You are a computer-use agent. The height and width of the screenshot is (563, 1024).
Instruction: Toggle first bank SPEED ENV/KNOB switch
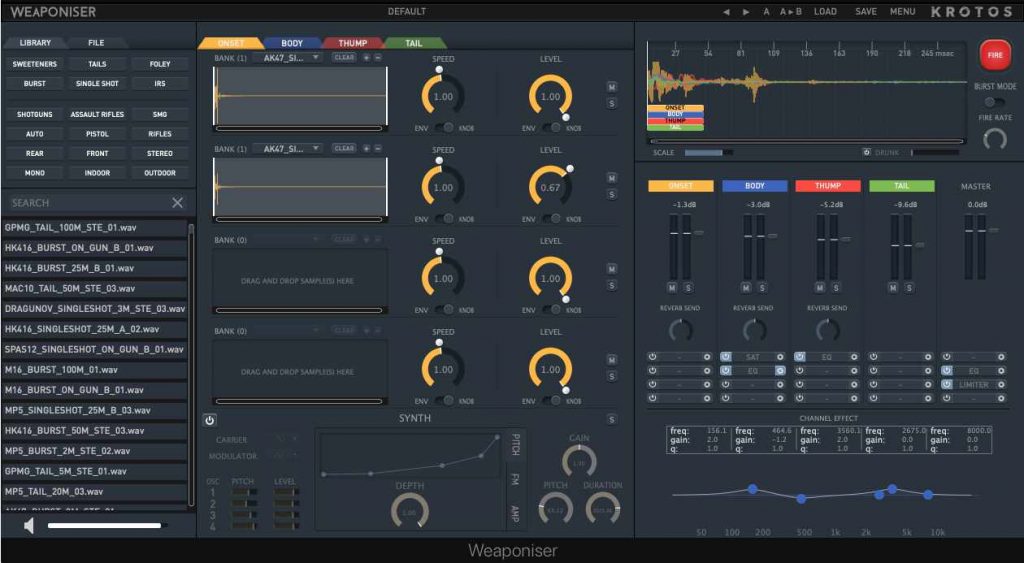(x=445, y=128)
